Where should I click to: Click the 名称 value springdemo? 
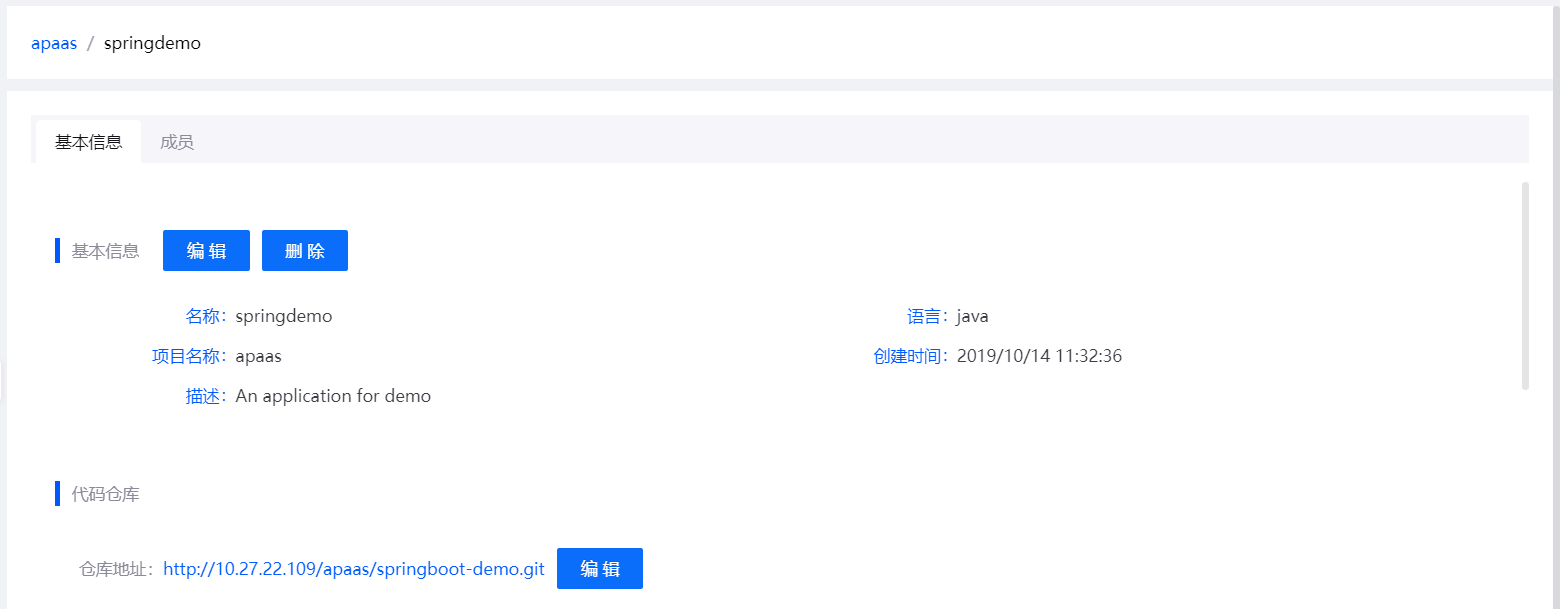click(x=284, y=316)
